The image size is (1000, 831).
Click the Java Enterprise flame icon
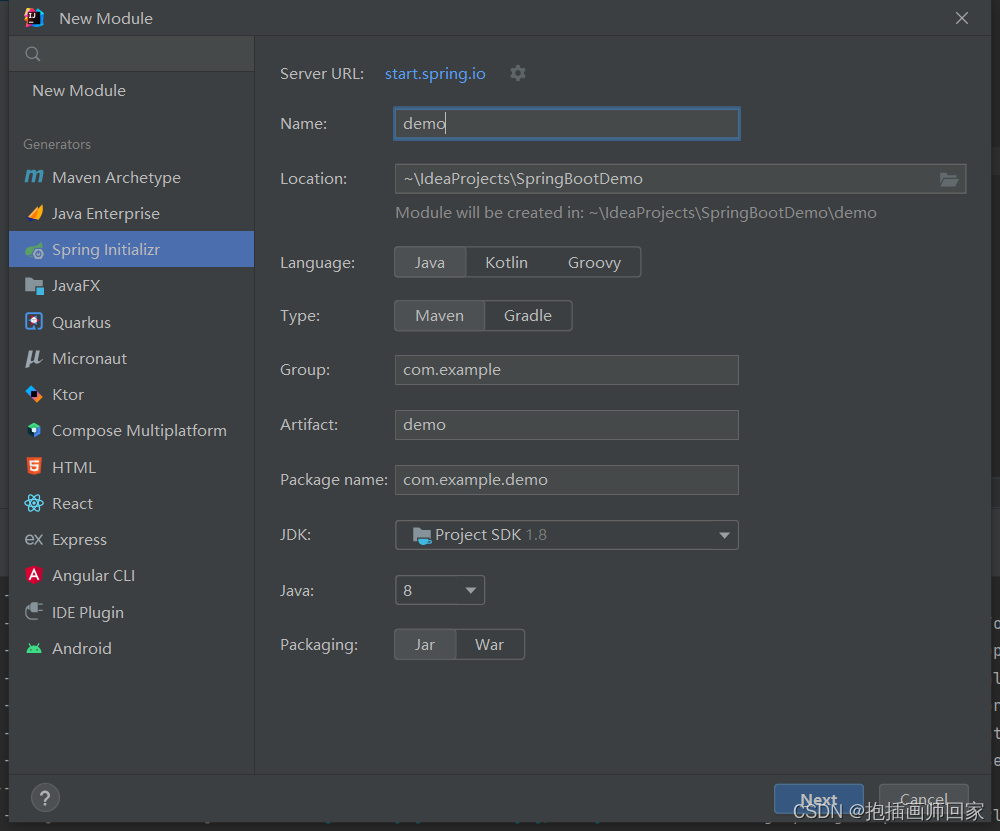[x=35, y=213]
